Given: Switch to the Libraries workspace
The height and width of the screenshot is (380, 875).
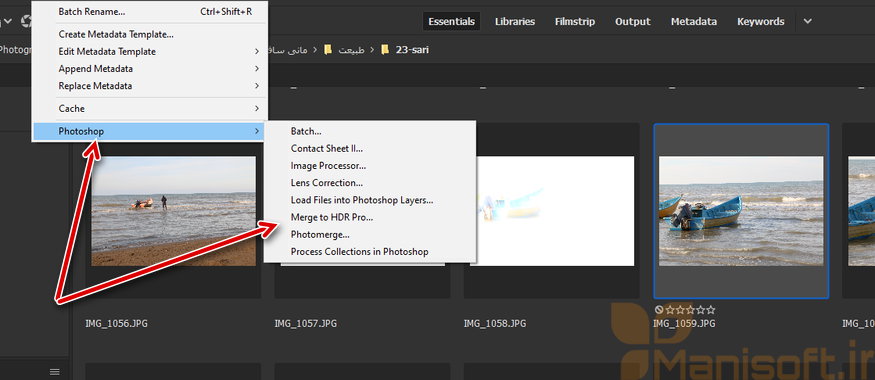Looking at the screenshot, I should pos(515,21).
